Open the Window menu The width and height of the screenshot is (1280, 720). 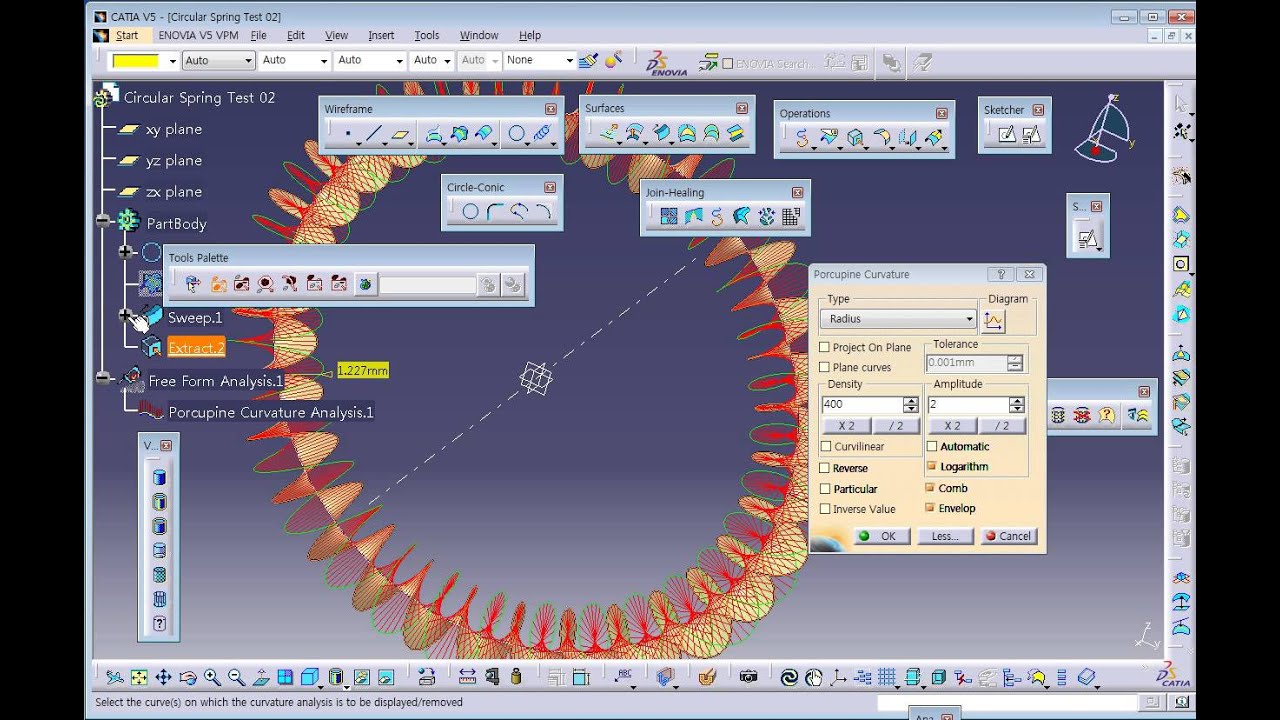click(x=479, y=35)
